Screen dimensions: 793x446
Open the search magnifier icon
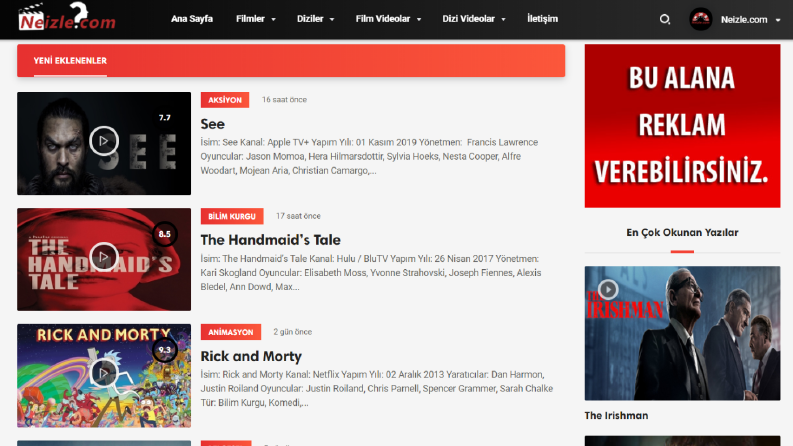click(x=665, y=19)
